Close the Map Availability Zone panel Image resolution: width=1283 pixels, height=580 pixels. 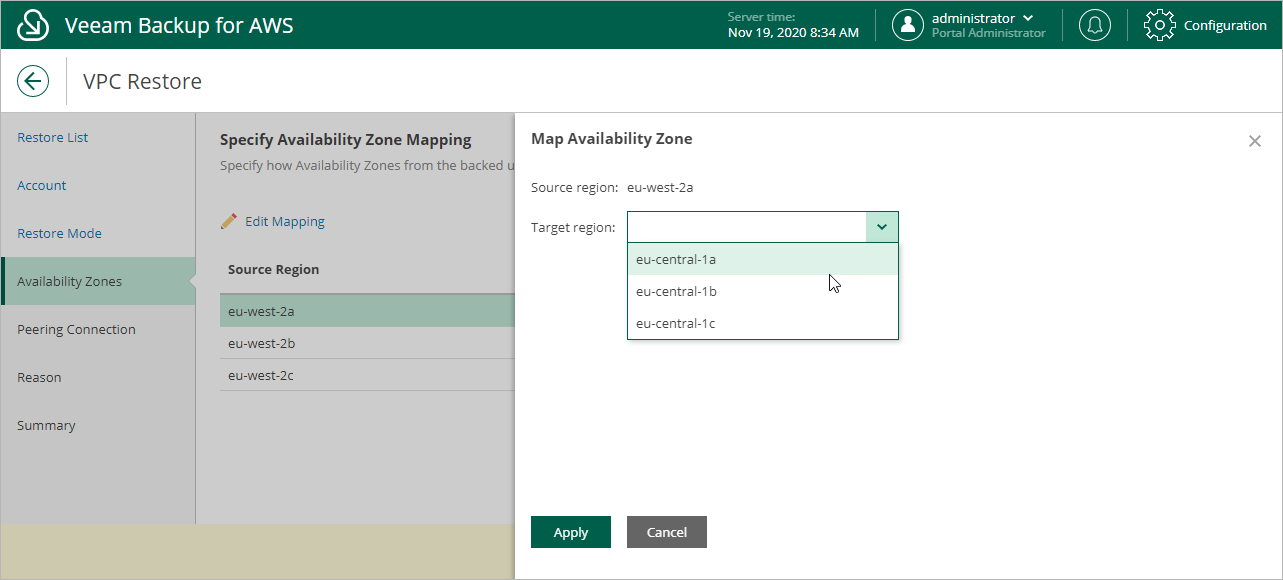pyautogui.click(x=1255, y=141)
